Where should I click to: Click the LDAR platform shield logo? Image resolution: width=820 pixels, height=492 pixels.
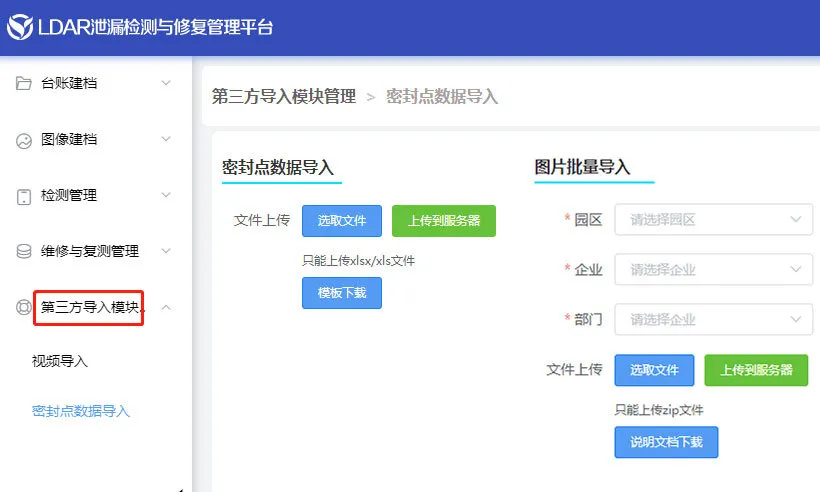(20, 27)
